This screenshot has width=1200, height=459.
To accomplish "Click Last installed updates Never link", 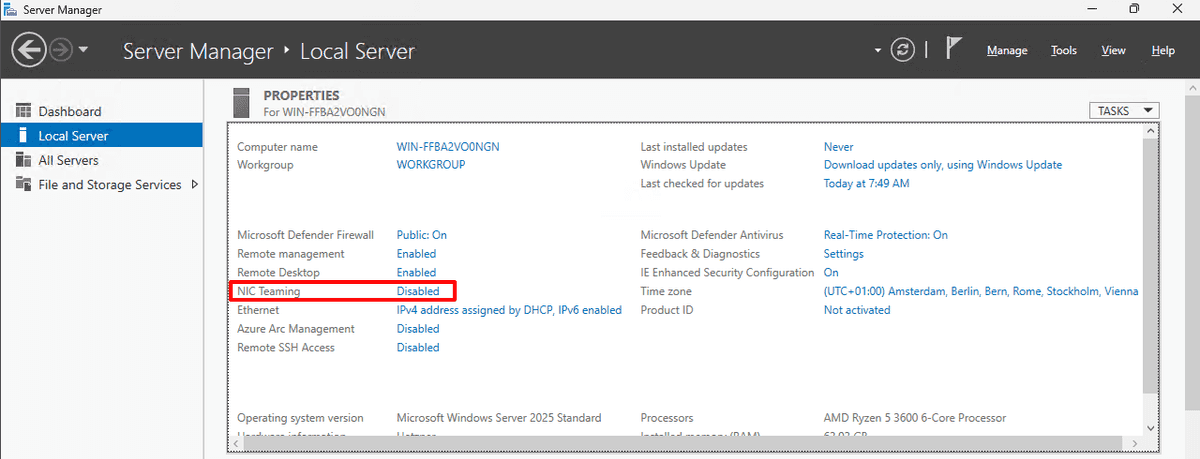I will 839,147.
